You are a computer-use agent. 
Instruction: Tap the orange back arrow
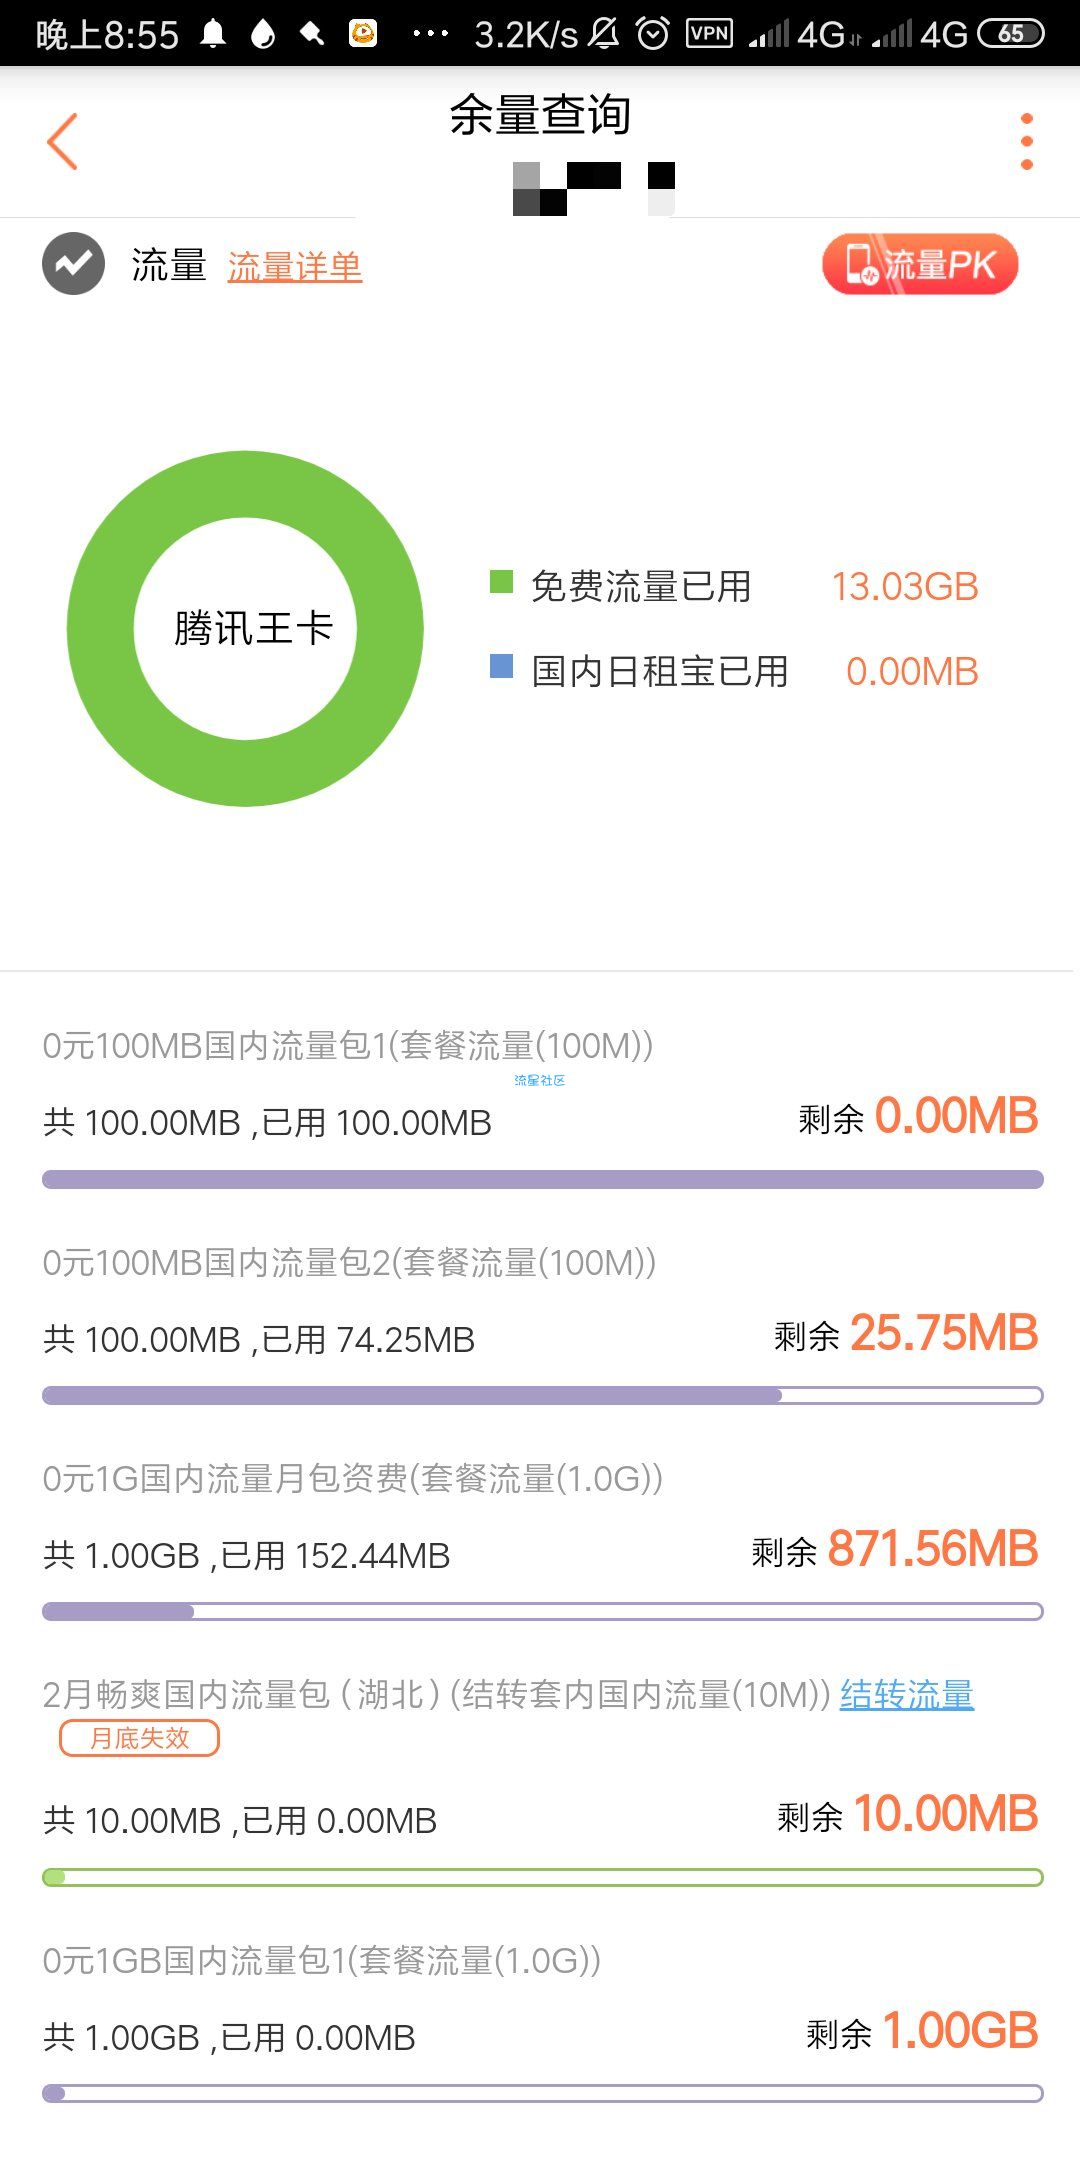(x=62, y=141)
